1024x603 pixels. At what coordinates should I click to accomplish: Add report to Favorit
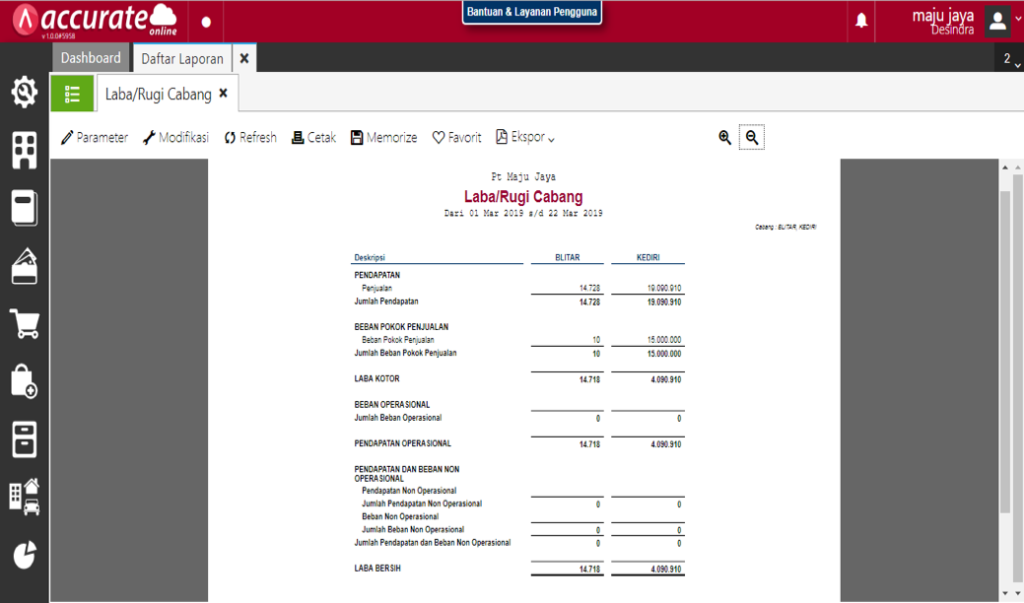click(456, 137)
